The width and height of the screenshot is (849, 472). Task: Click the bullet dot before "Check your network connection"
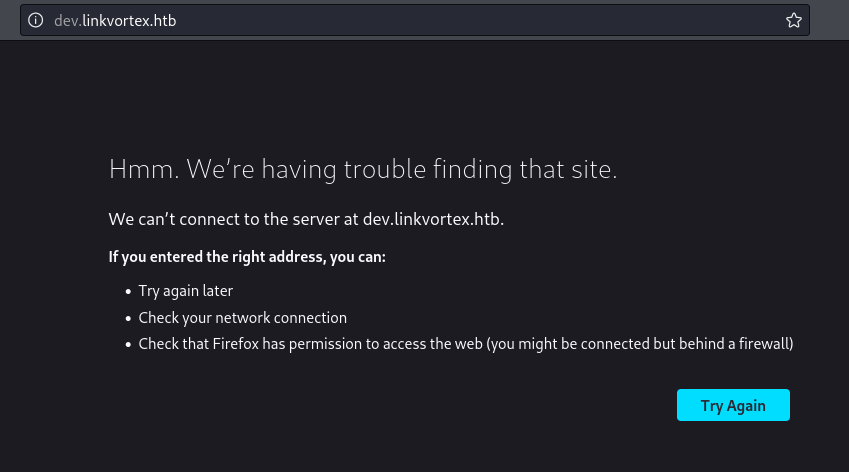[128, 319]
